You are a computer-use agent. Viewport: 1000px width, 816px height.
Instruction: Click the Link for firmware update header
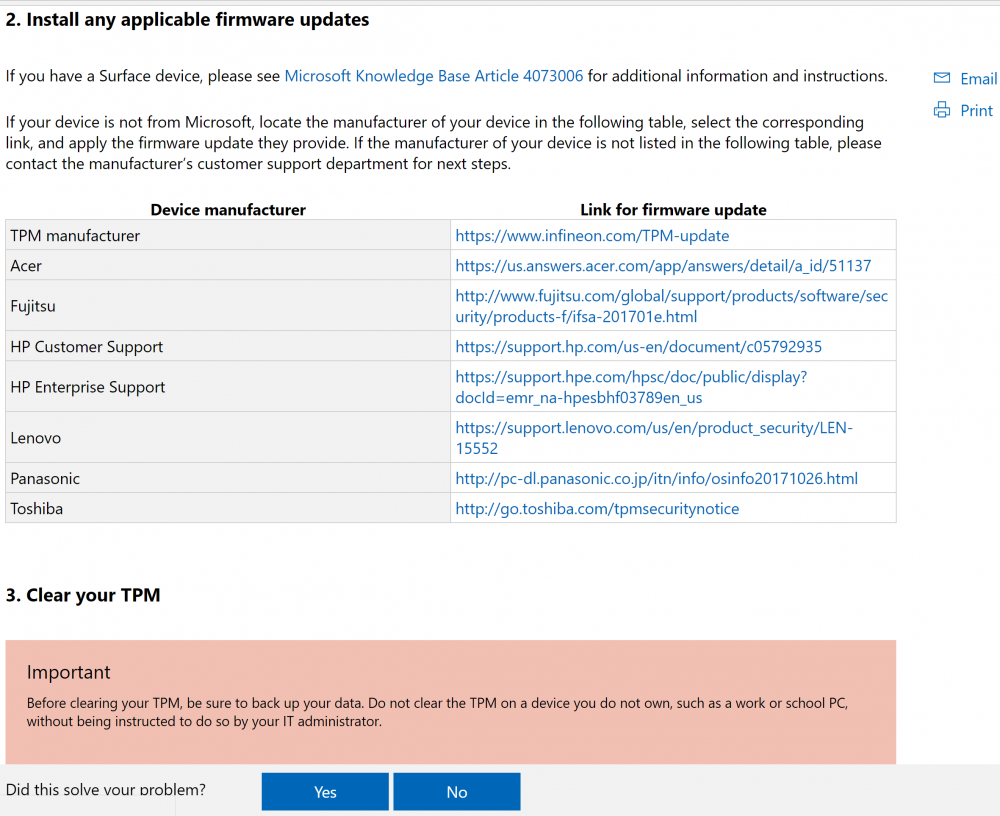[673, 210]
